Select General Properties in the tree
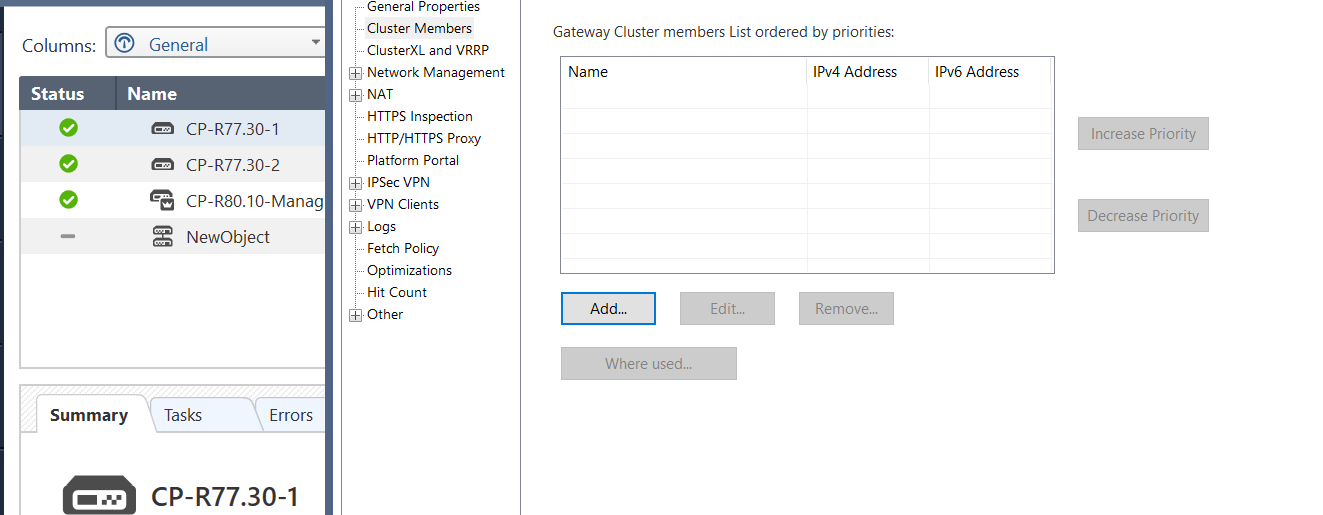Viewport: 1323px width, 515px height. point(423,7)
